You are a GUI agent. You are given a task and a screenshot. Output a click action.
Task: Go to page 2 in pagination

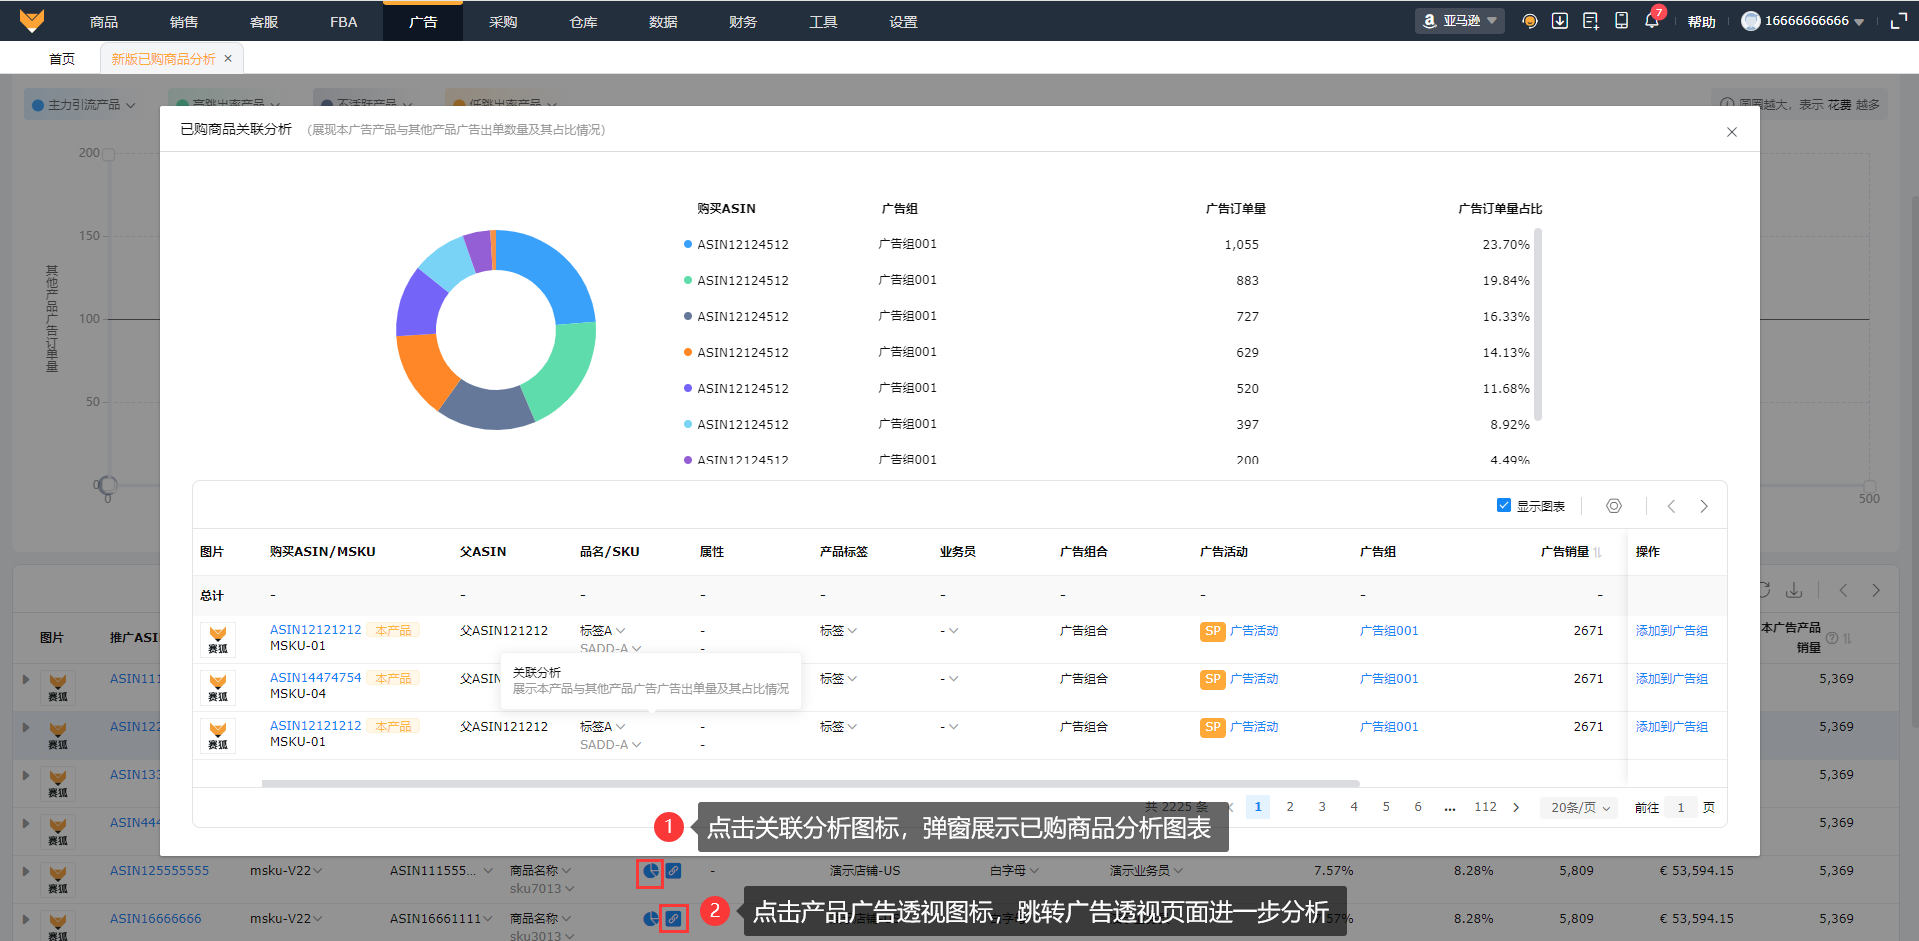1290,807
